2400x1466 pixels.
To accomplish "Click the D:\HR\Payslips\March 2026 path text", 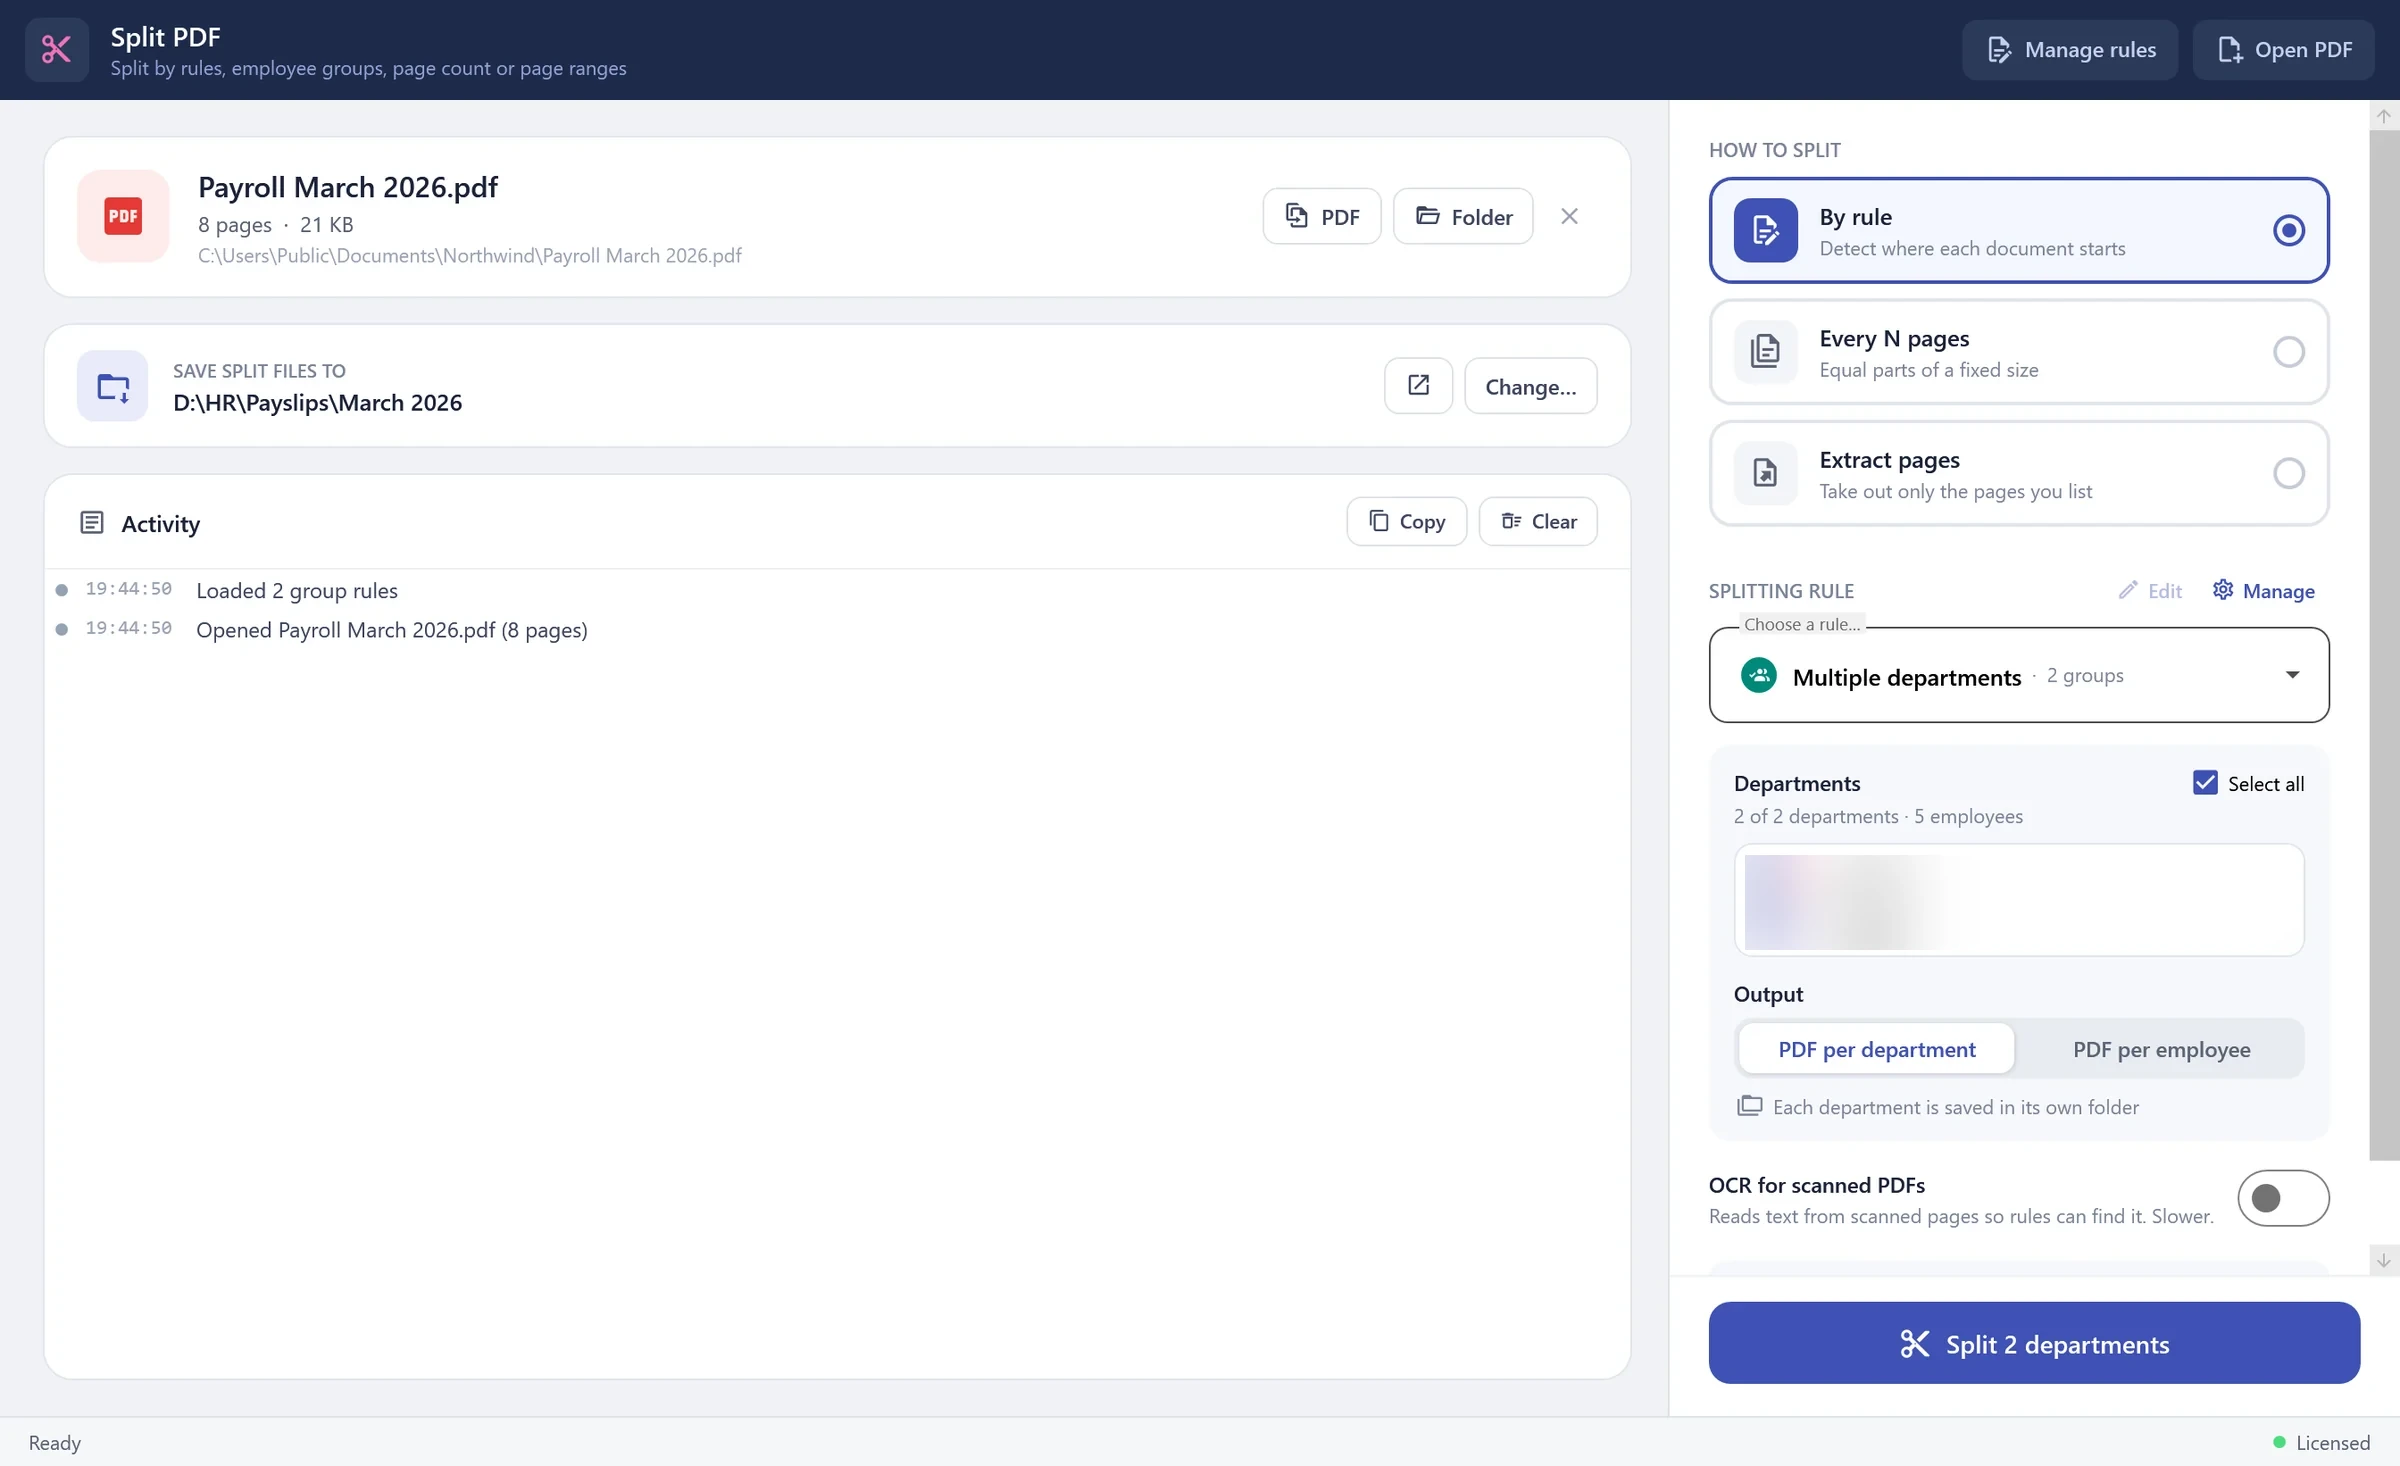I will pos(317,402).
